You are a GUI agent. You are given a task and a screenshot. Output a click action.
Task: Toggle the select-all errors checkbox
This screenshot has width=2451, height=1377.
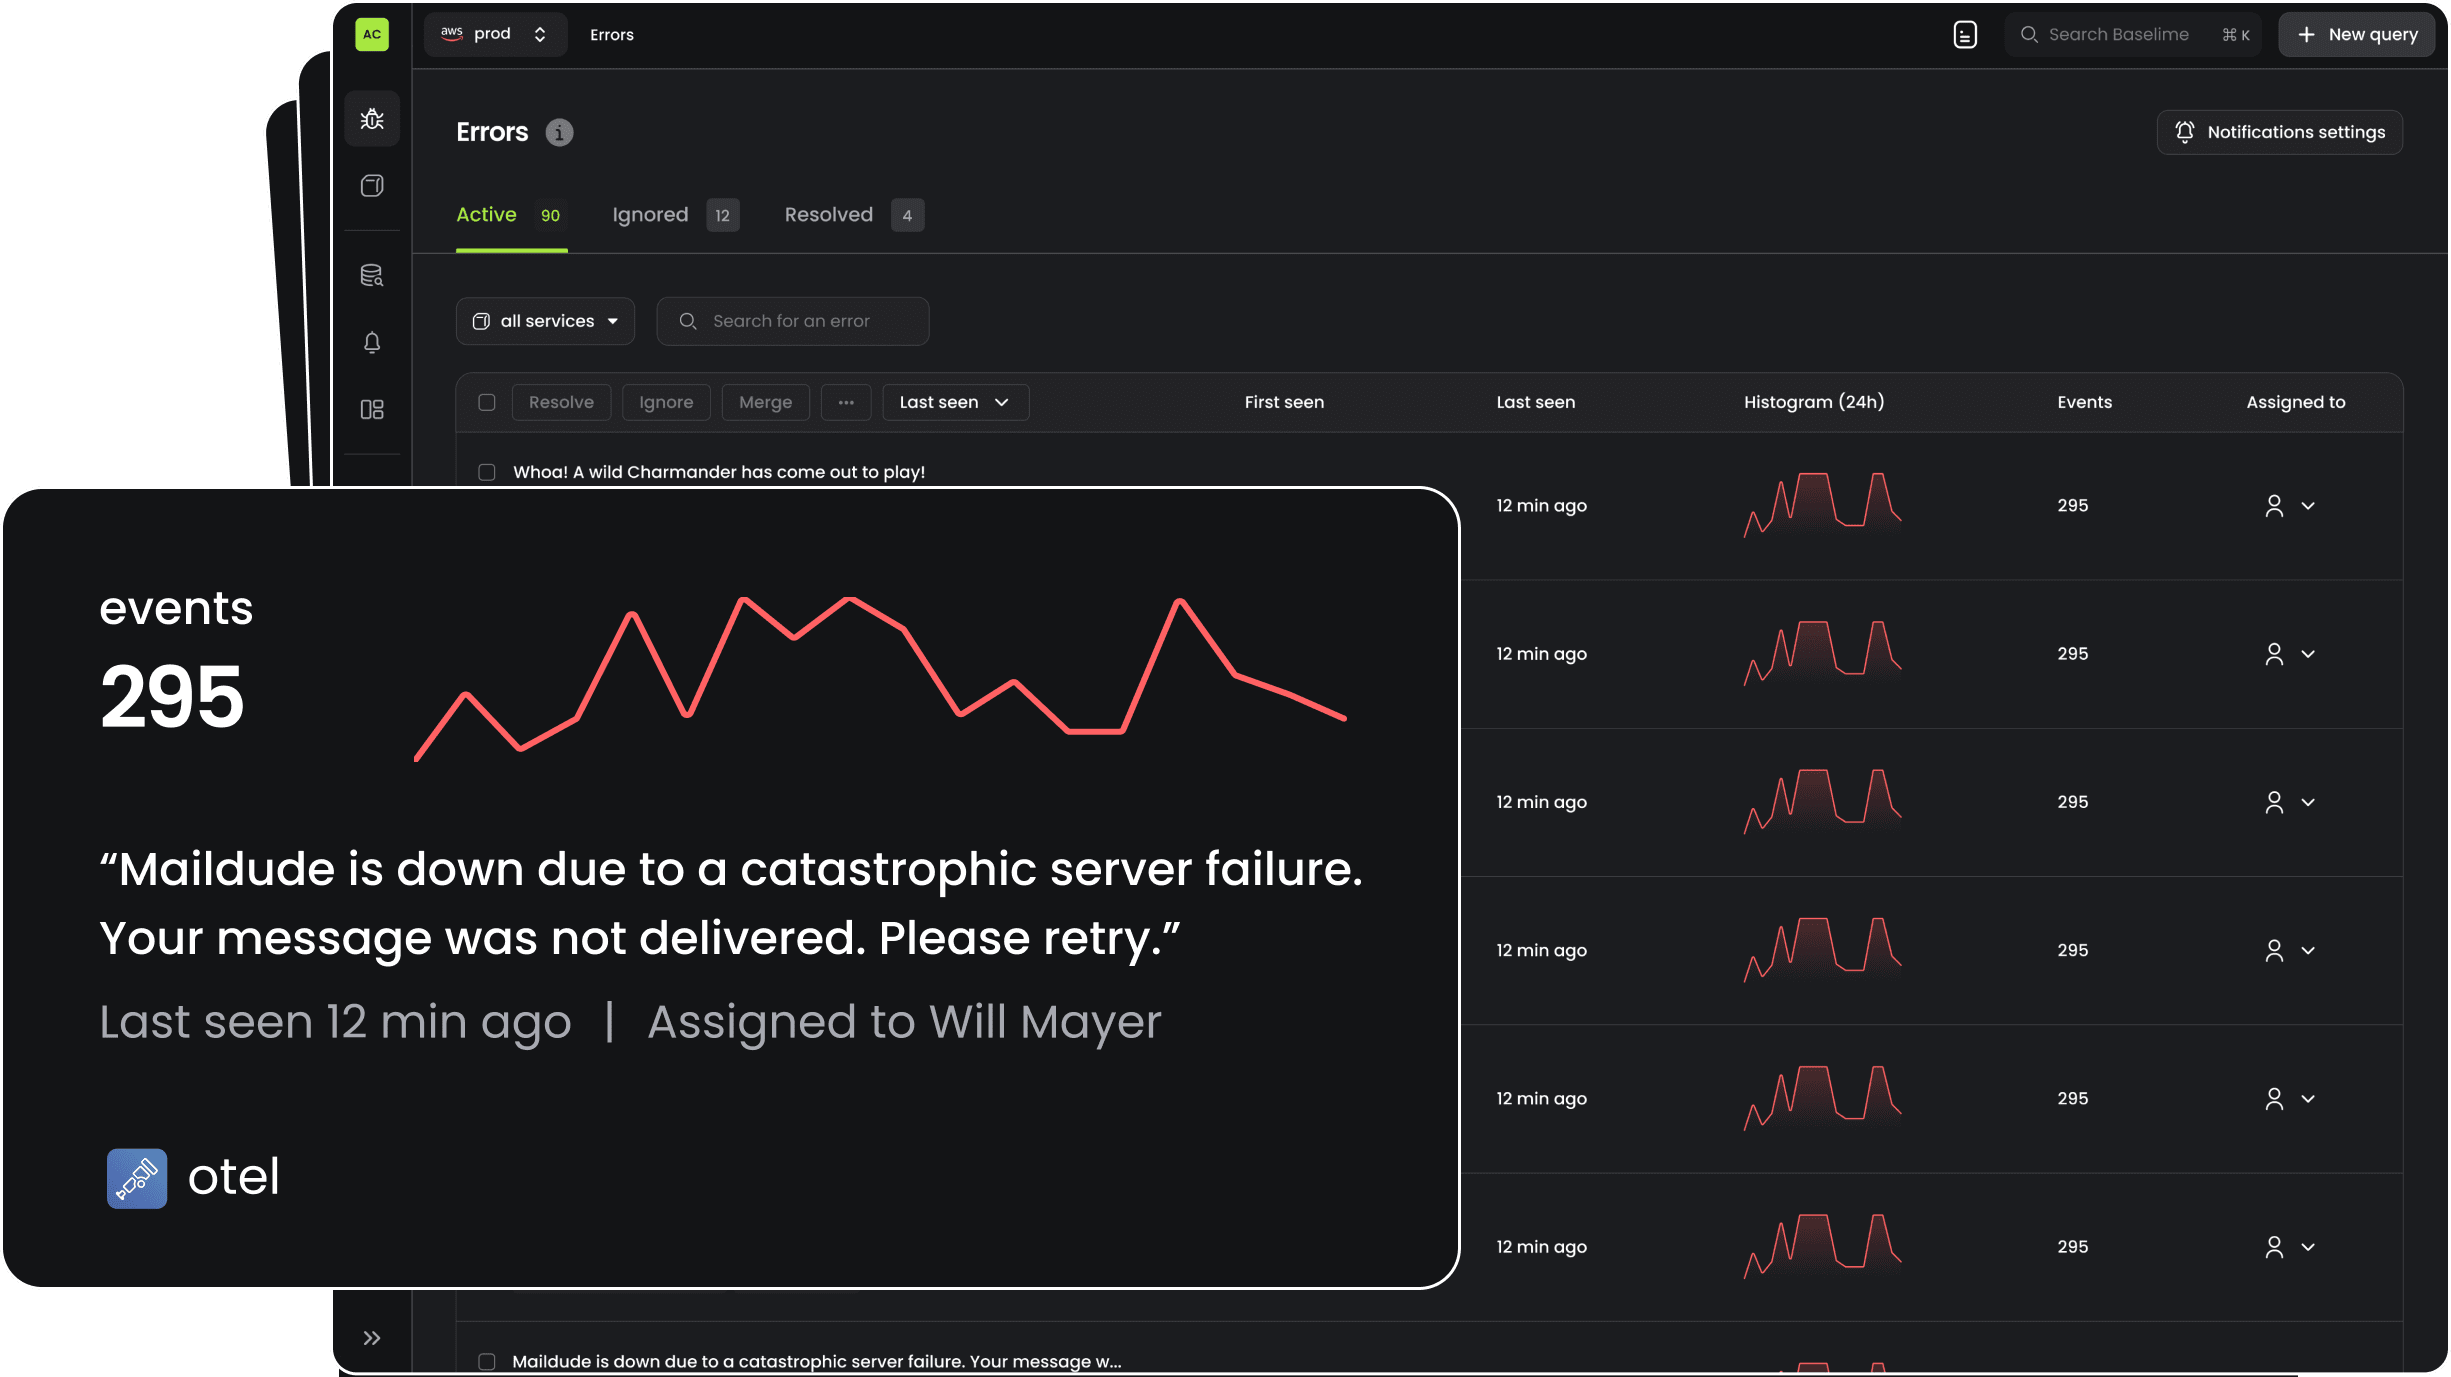[x=487, y=402]
